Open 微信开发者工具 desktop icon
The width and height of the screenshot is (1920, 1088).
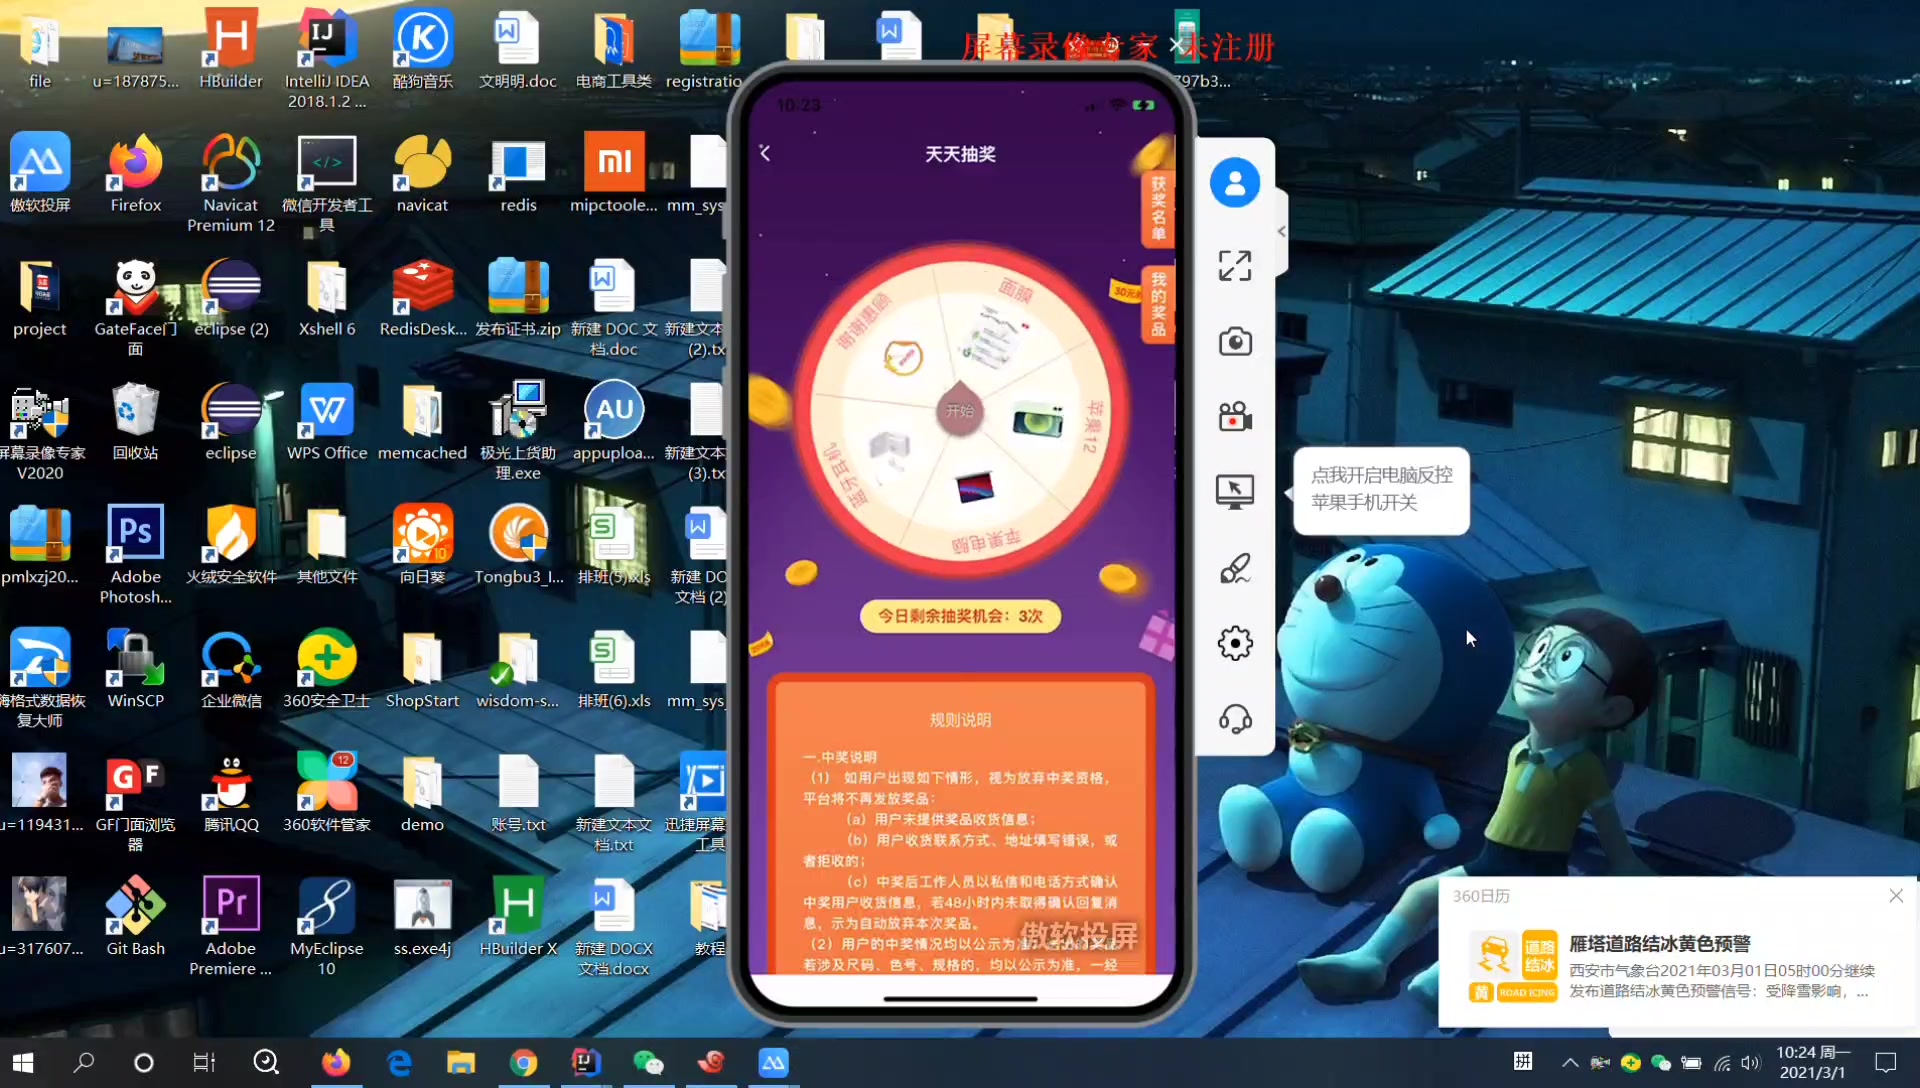click(327, 184)
